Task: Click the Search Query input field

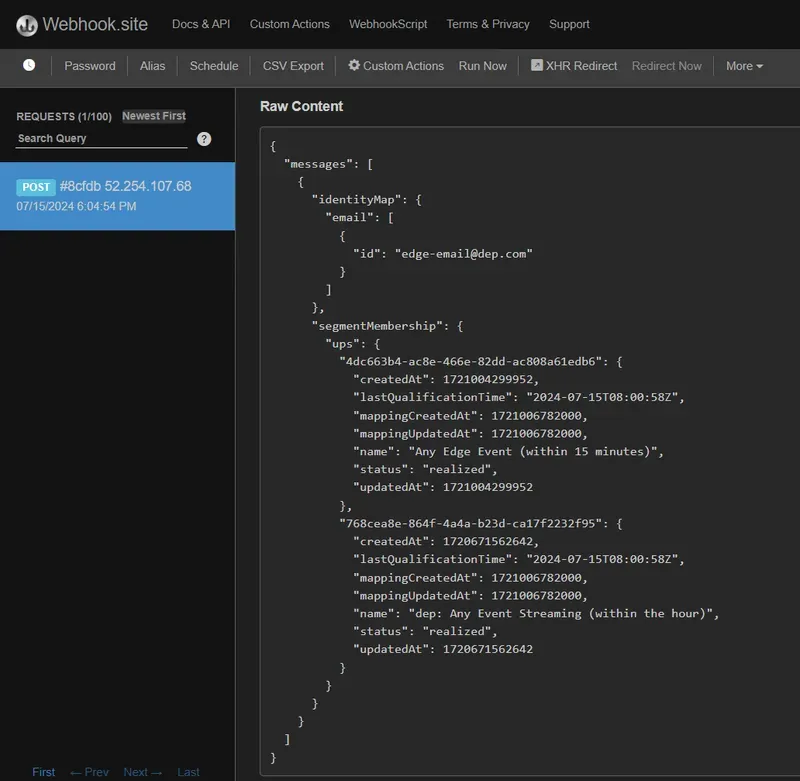Action: point(102,139)
